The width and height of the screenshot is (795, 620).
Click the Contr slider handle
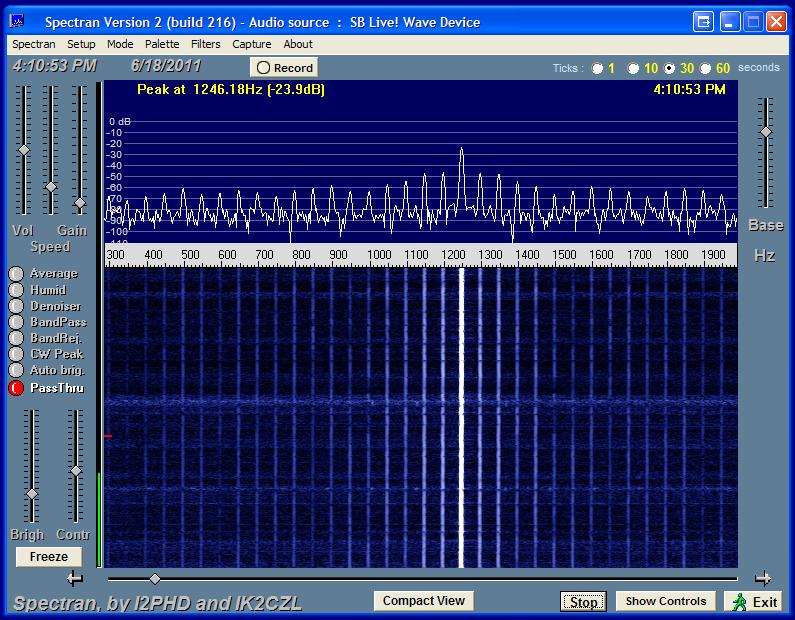point(76,471)
